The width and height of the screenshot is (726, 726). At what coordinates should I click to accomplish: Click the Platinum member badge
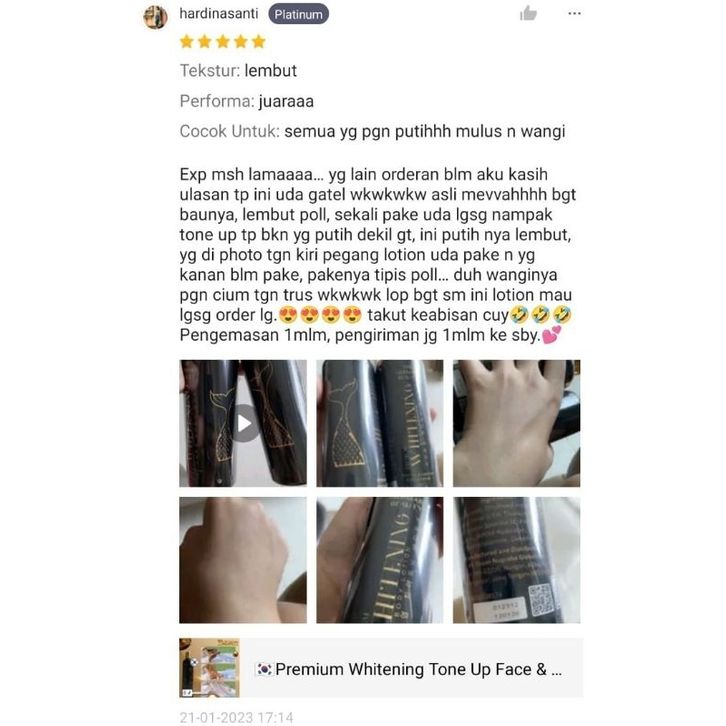coord(298,14)
